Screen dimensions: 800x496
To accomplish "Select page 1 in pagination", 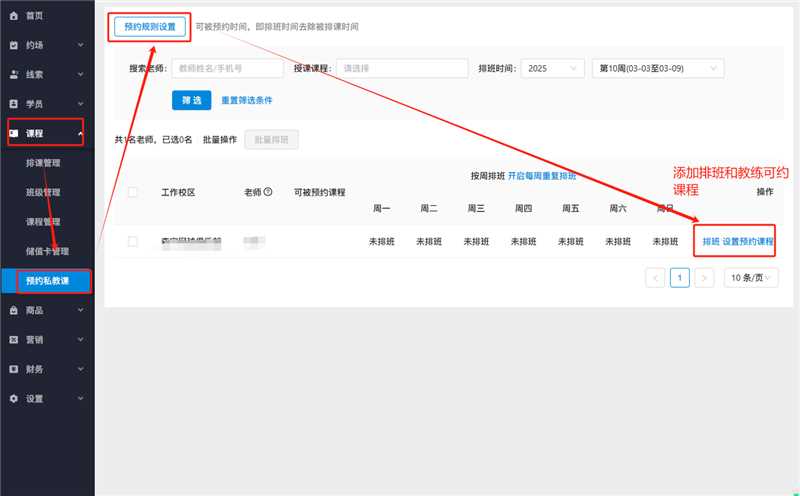I will (x=680, y=278).
